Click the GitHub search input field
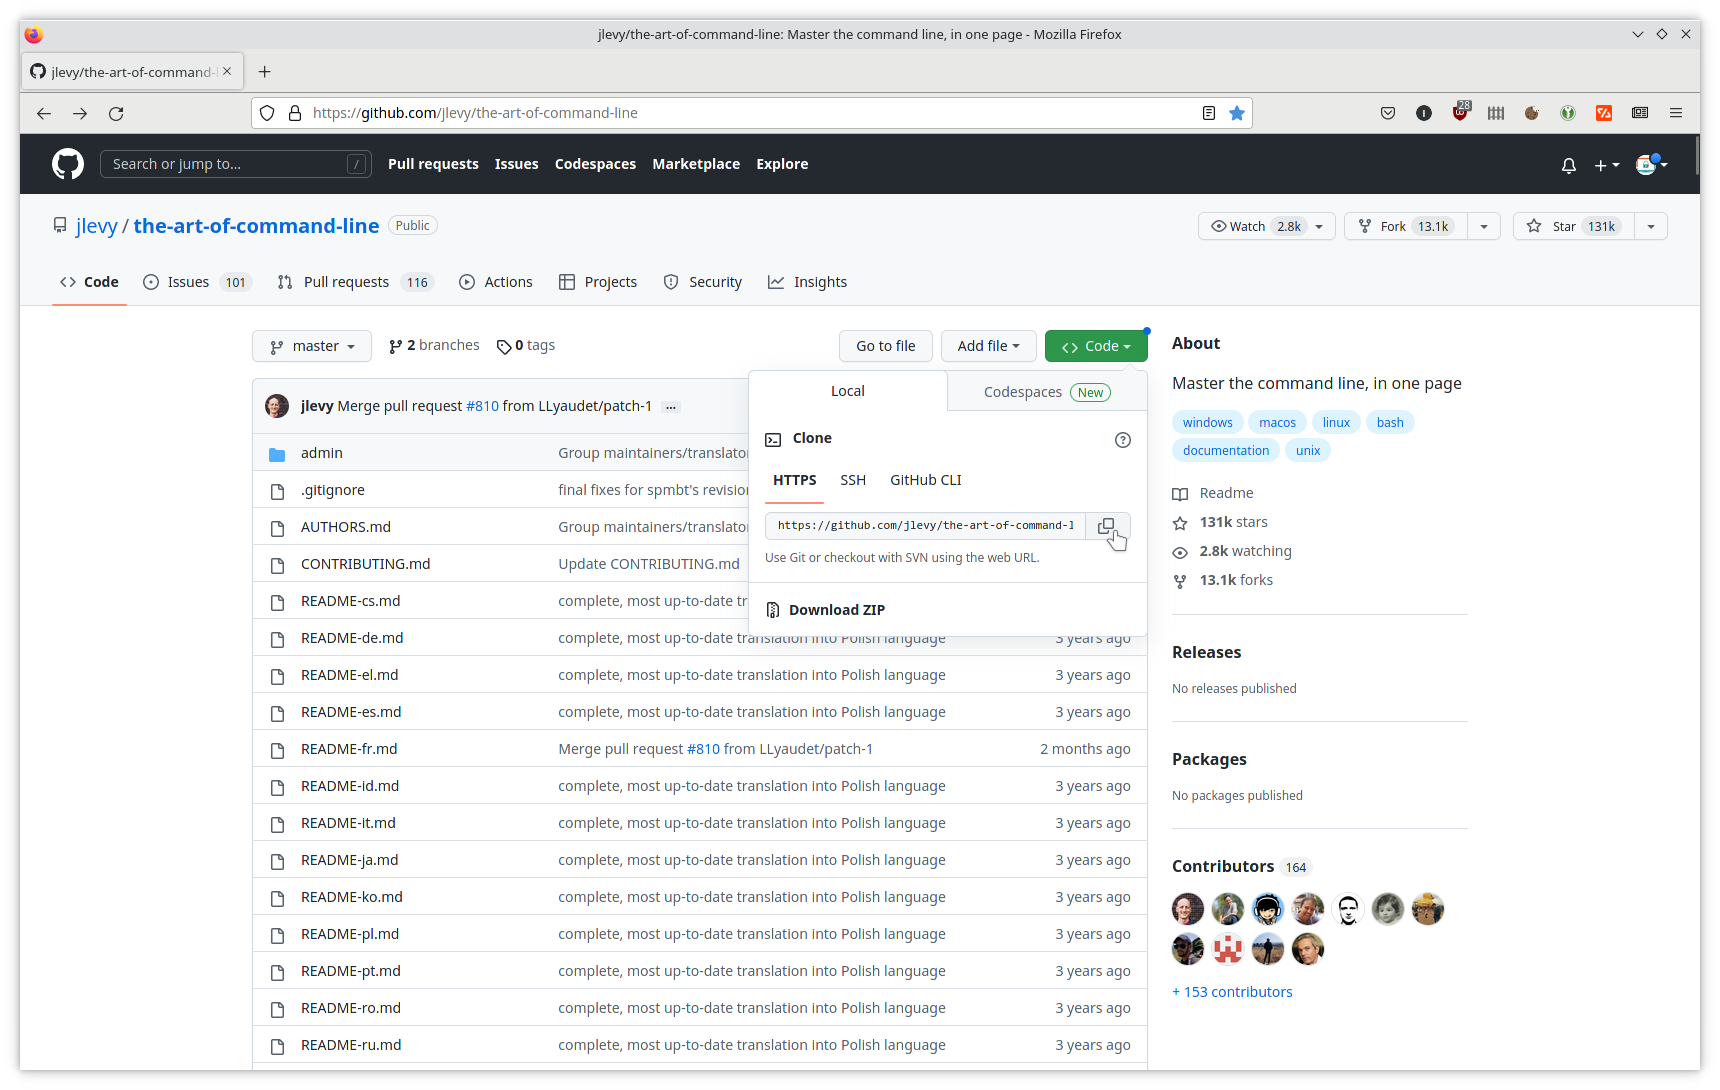The height and width of the screenshot is (1090, 1720). (x=228, y=164)
